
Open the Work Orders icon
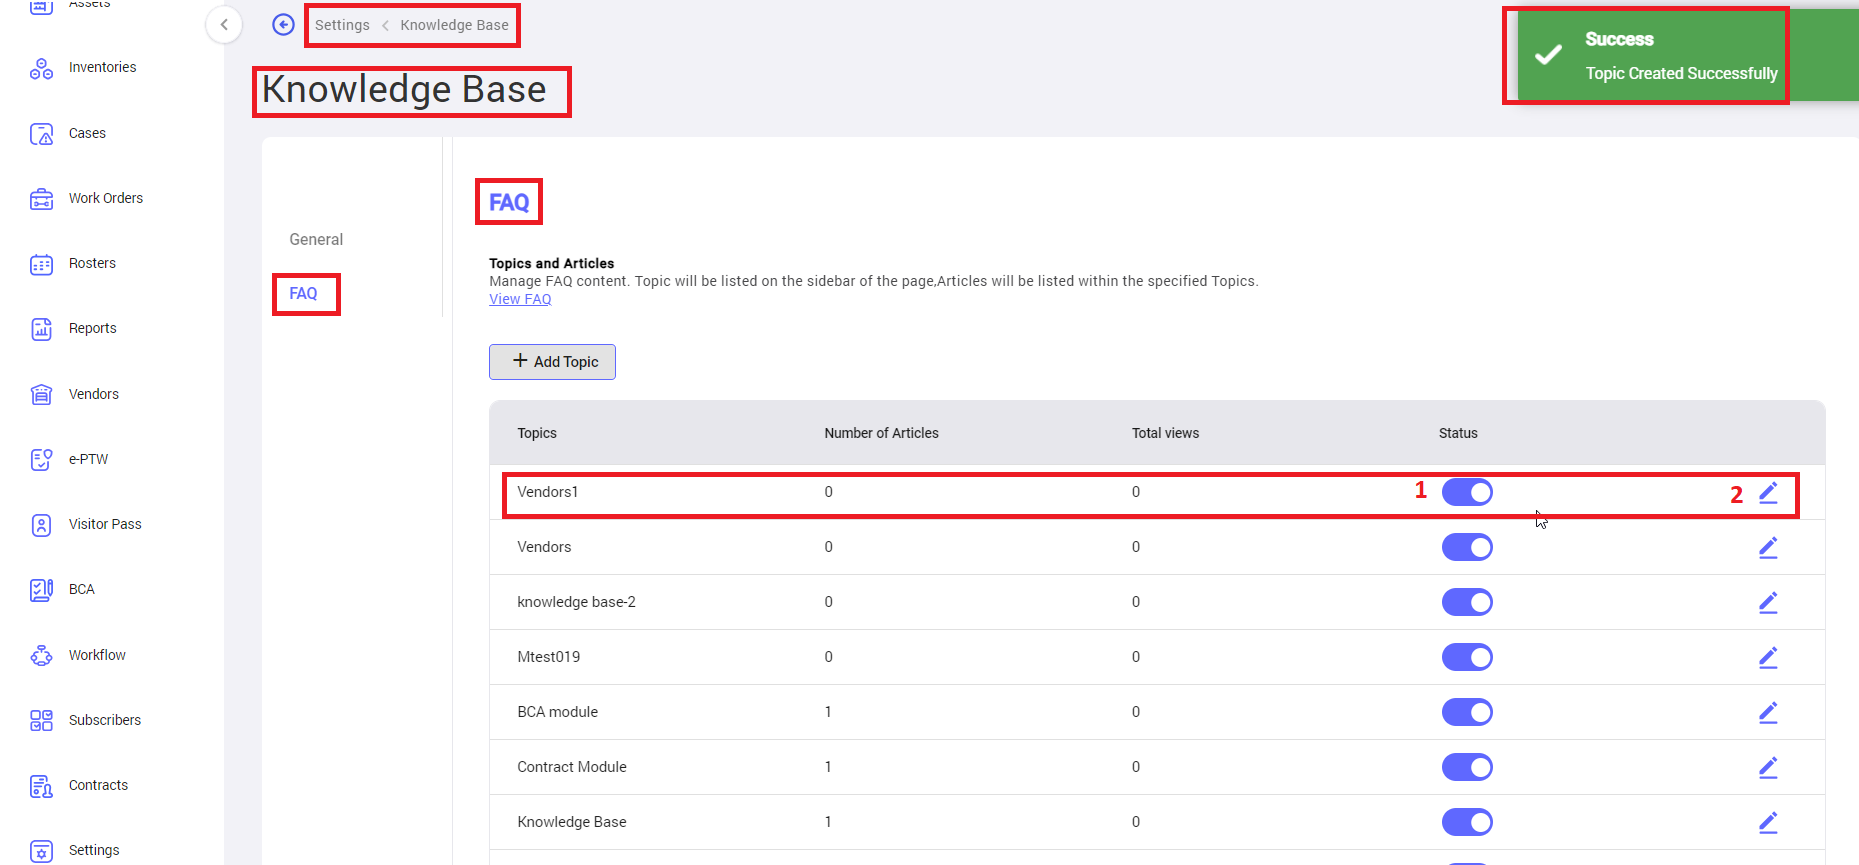tap(41, 199)
